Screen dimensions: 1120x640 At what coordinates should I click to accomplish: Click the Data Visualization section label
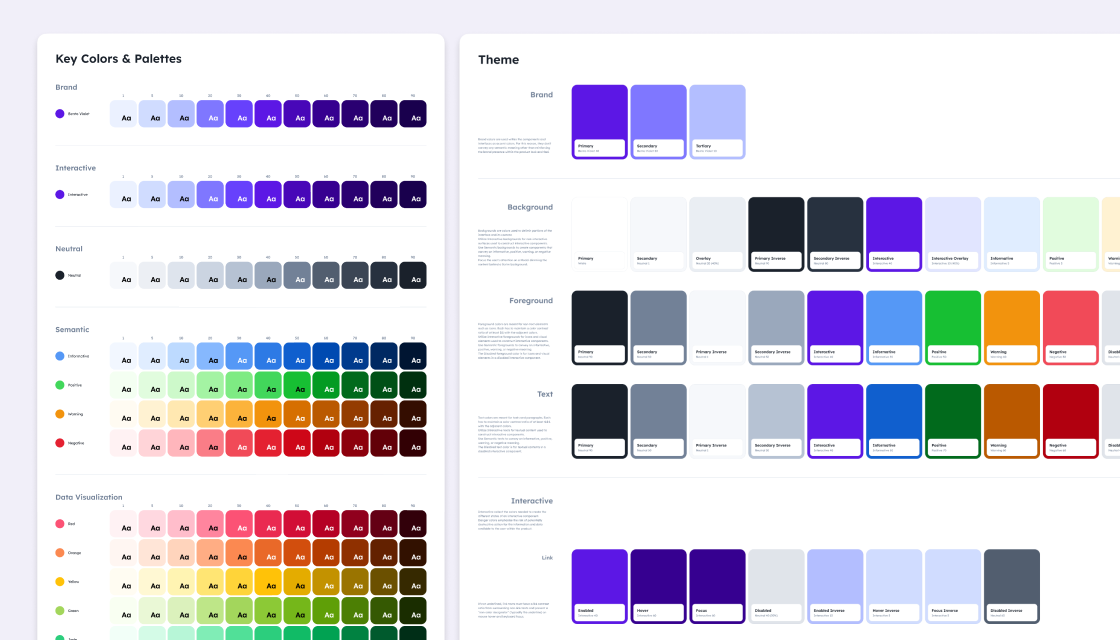(88, 496)
